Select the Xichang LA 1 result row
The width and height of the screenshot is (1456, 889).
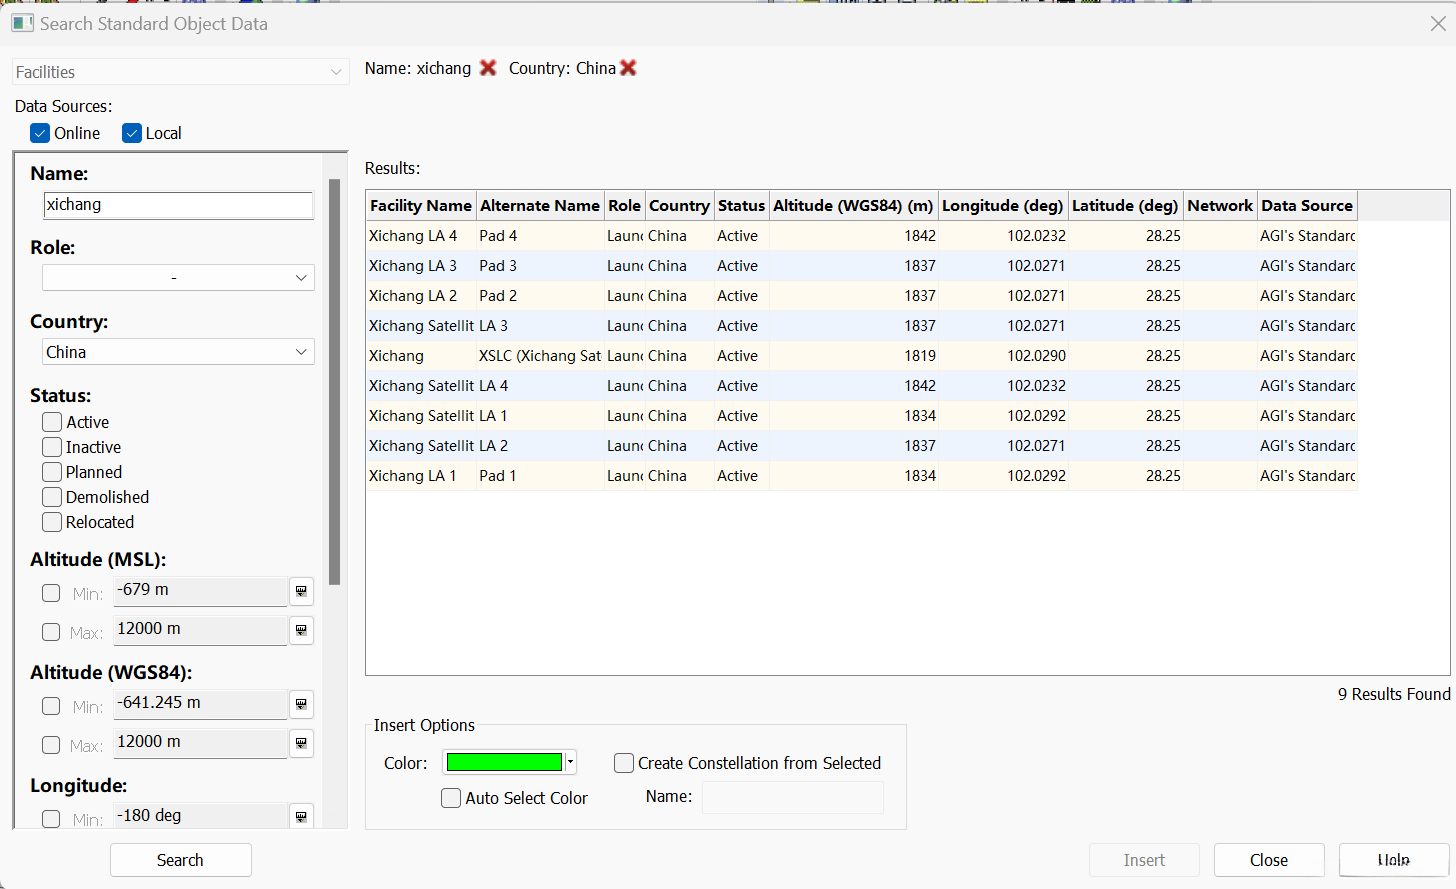(861, 476)
